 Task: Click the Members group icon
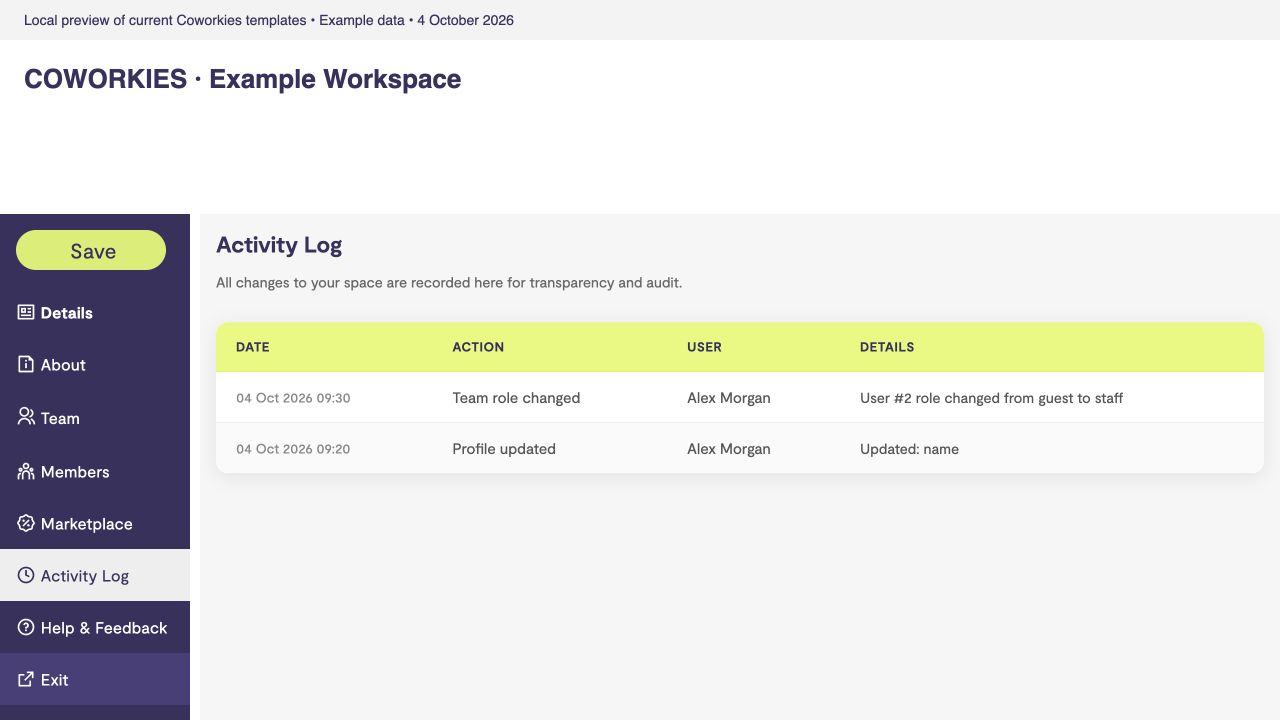26,471
